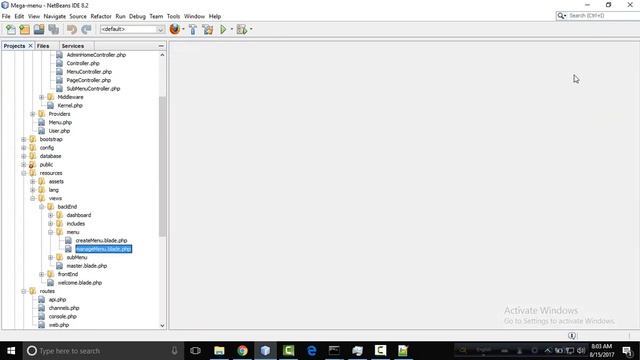
Task: Open the Tools menu
Action: pos(173,16)
